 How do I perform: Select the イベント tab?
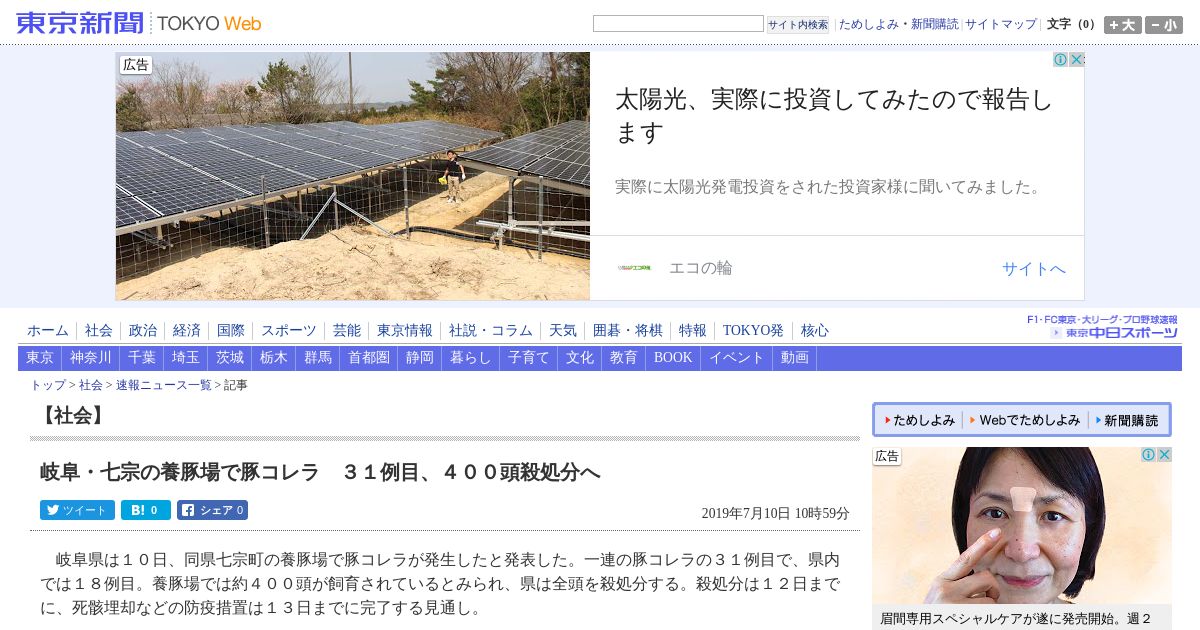point(737,358)
